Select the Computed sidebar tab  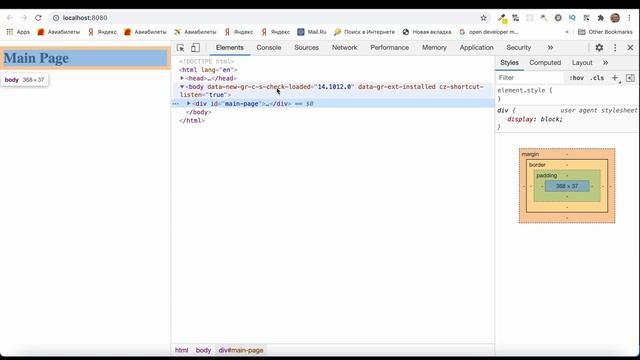pyautogui.click(x=545, y=62)
